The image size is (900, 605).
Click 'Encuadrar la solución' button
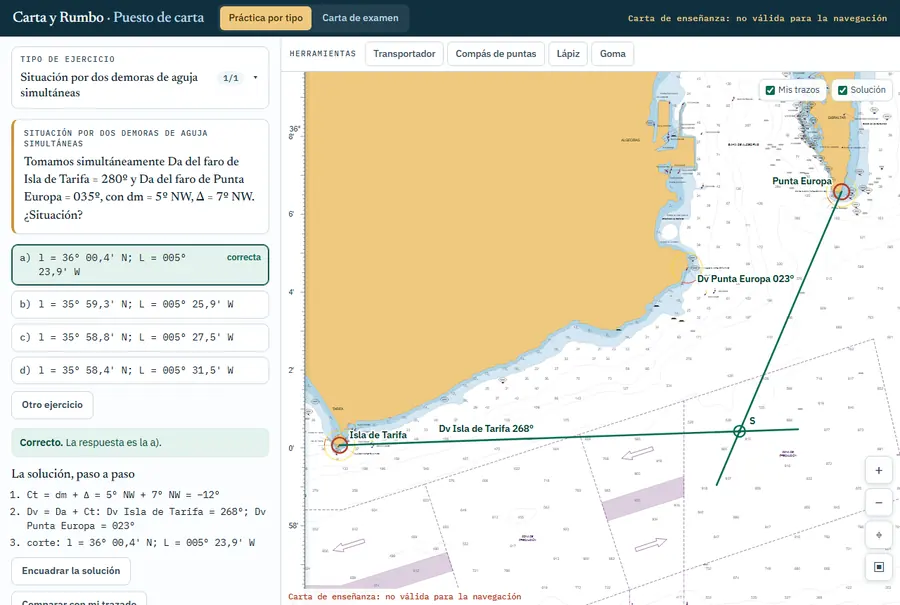pos(71,571)
